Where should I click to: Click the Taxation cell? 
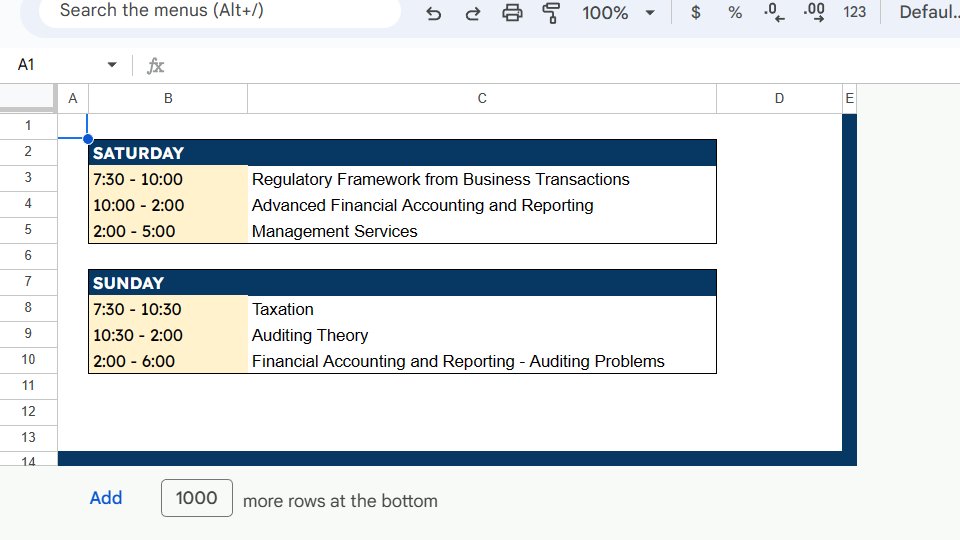482,309
